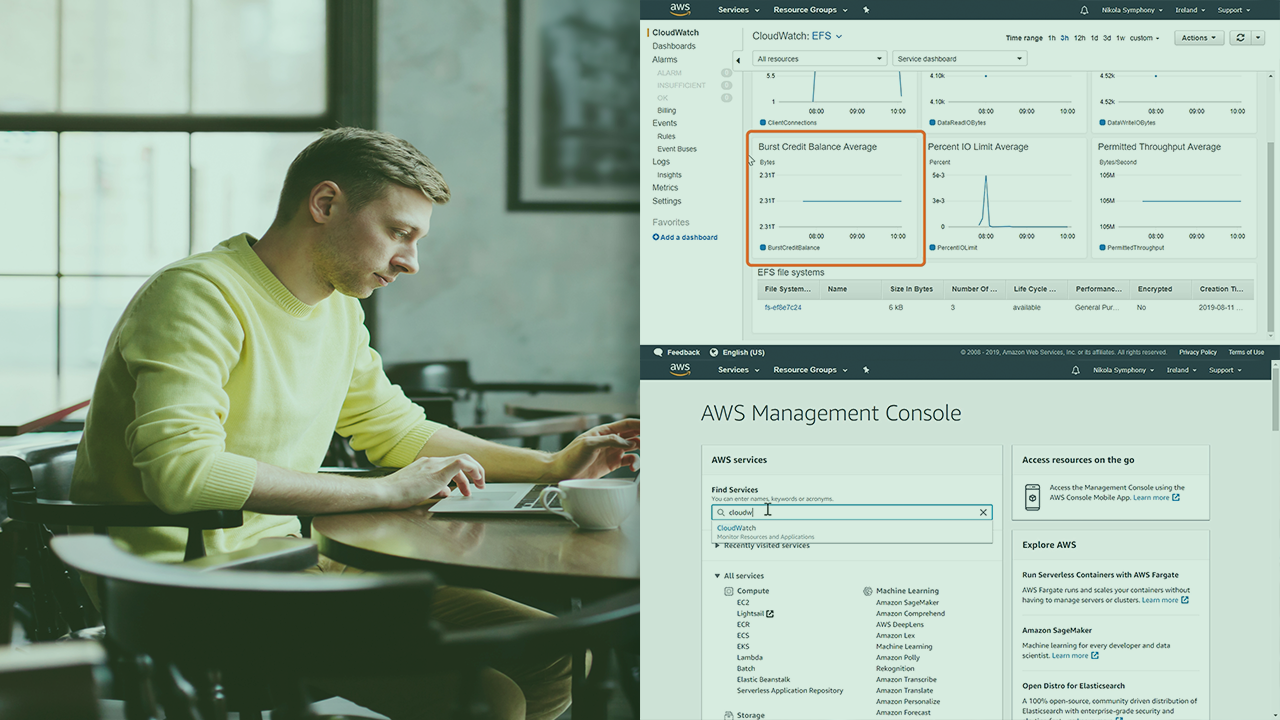Click the AWS Console Mobile App icon
This screenshot has width=1280, height=720.
[x=1033, y=496]
